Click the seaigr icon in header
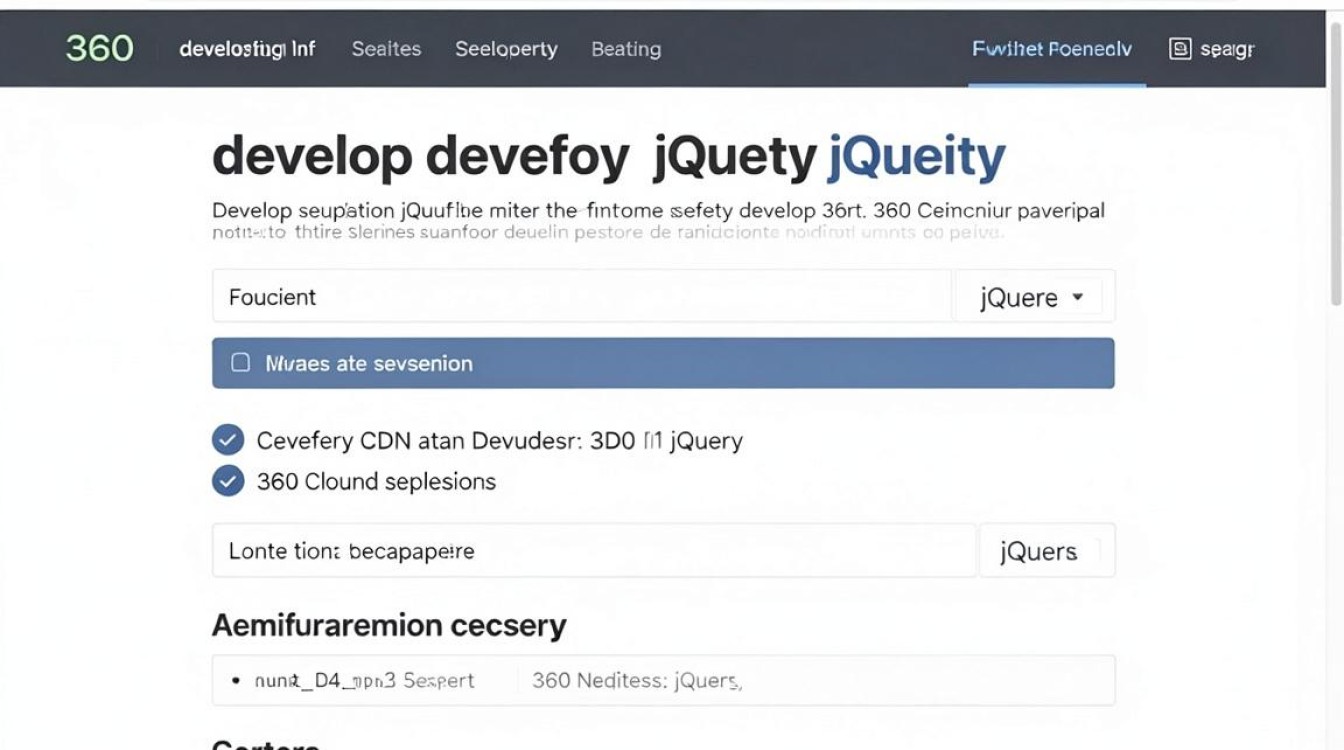Image resolution: width=1344 pixels, height=750 pixels. (x=1180, y=48)
